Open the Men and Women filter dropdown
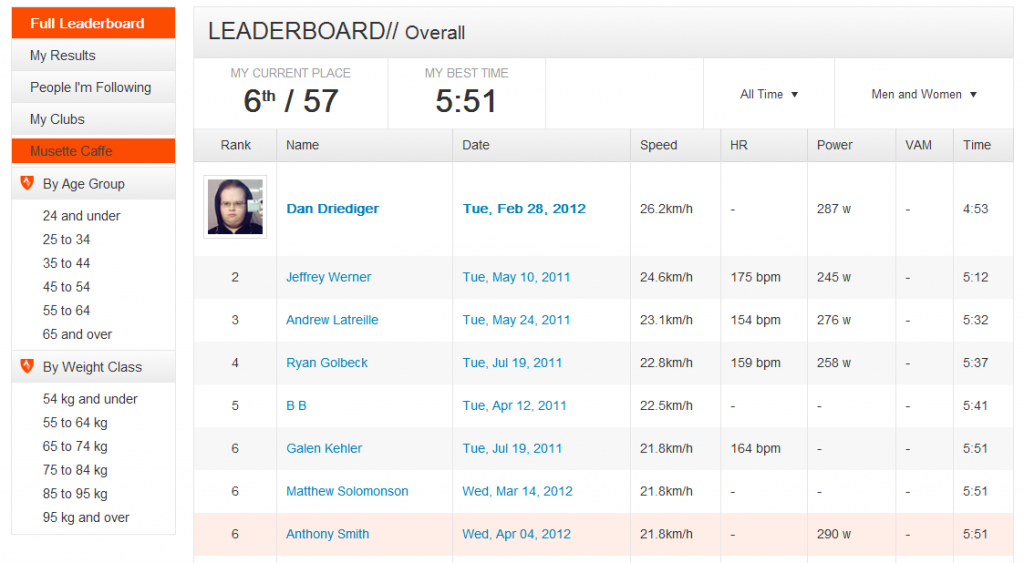 (923, 94)
